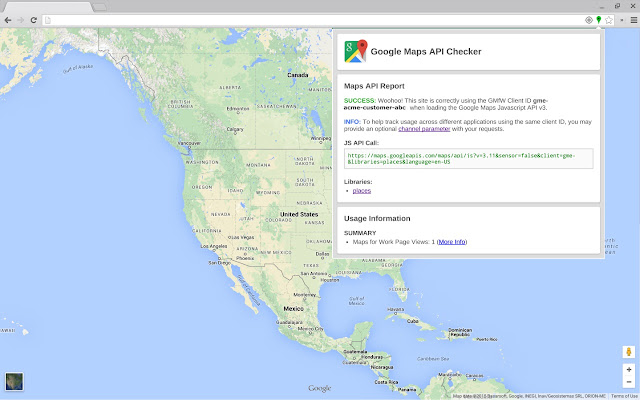Open the Chrome hamburger menu

(633, 20)
